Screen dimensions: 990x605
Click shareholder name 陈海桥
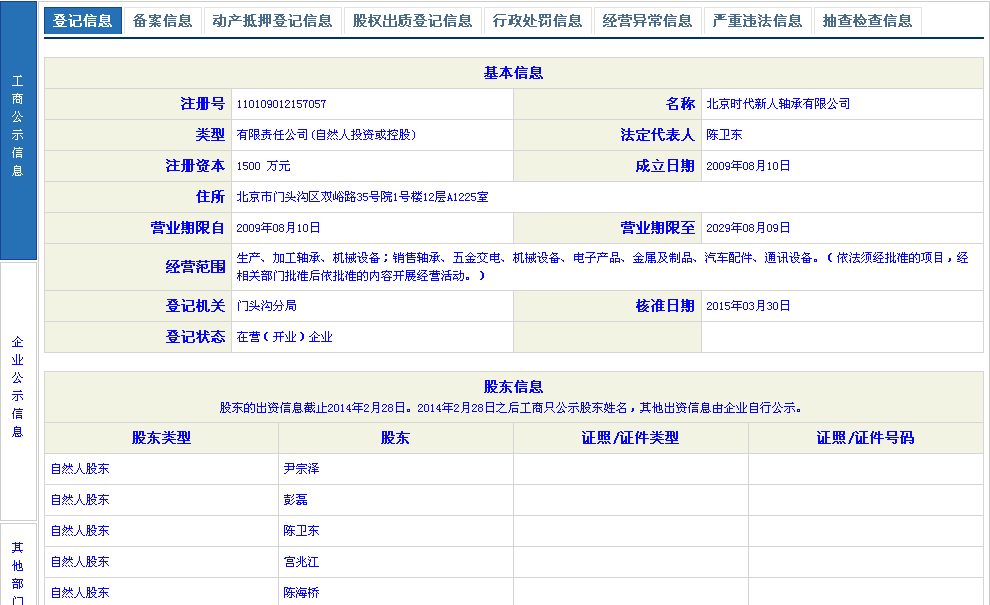point(301,593)
